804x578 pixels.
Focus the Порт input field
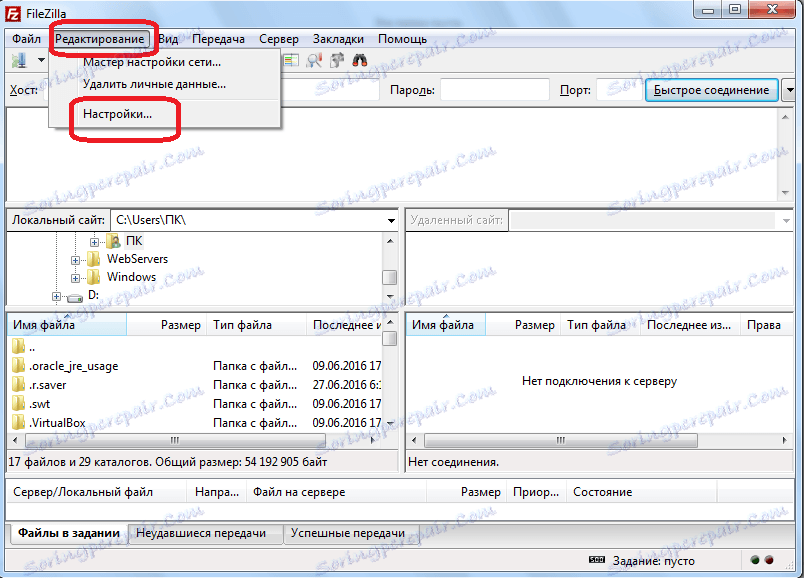619,90
